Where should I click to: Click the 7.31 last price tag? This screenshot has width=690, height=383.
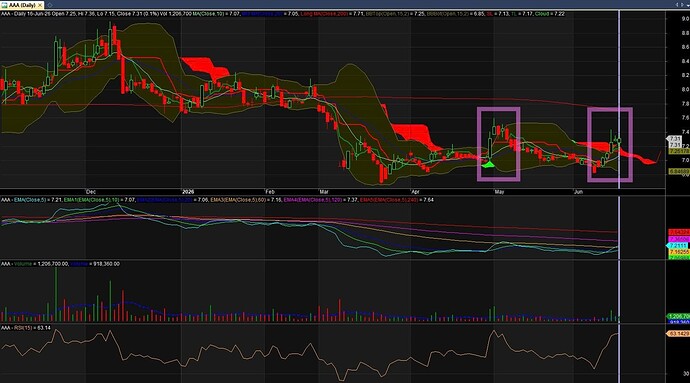click(x=675, y=139)
